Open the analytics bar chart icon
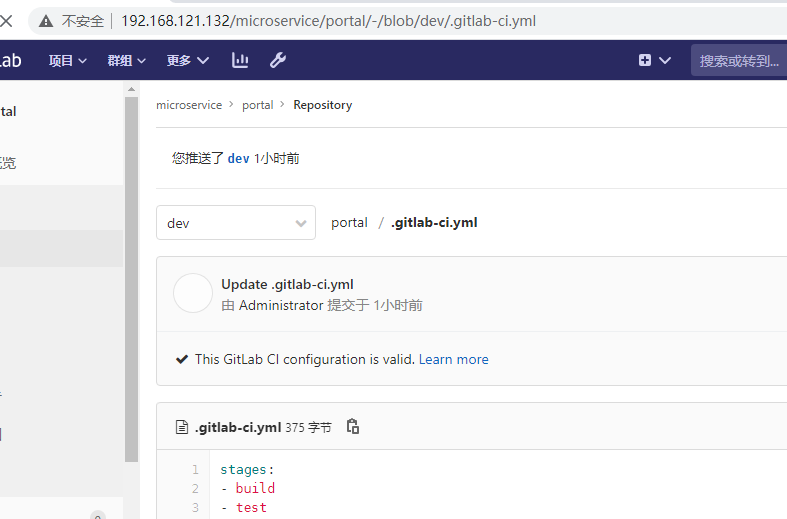787x519 pixels. (x=240, y=60)
